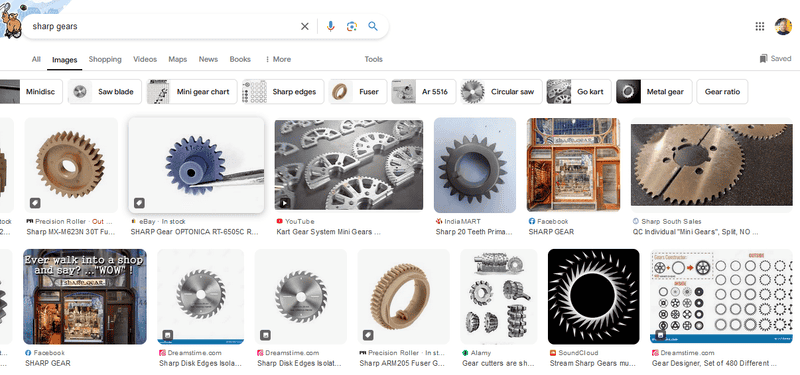Open the IndiaMART dark gear image

coord(474,165)
